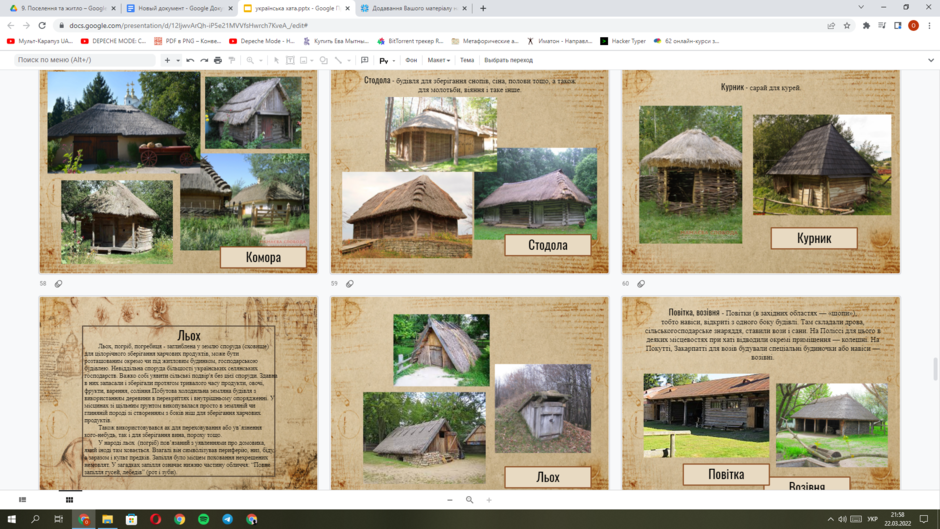Image resolution: width=940 pixels, height=529 pixels.
Task: Open the new slide layout dropdown arrow
Action: pos(178,61)
